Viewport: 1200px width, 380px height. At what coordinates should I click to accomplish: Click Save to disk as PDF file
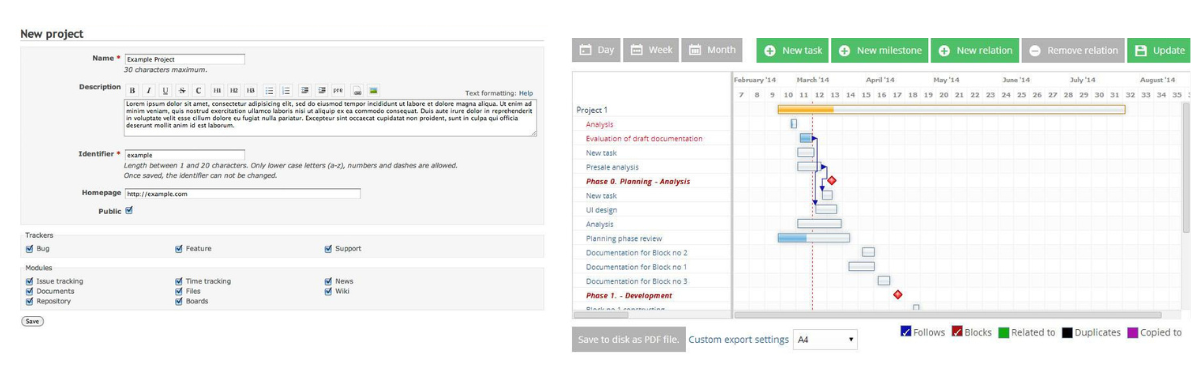(x=628, y=340)
